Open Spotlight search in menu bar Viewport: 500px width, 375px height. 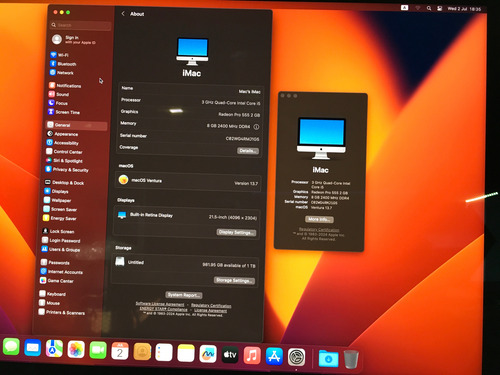[x=429, y=8]
